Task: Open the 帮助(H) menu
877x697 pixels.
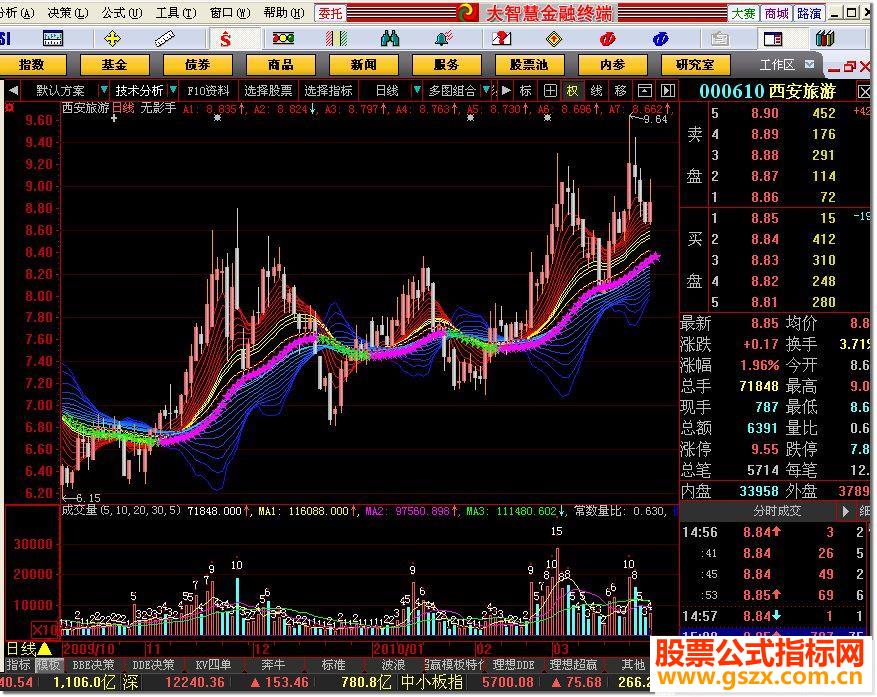Action: tap(284, 12)
